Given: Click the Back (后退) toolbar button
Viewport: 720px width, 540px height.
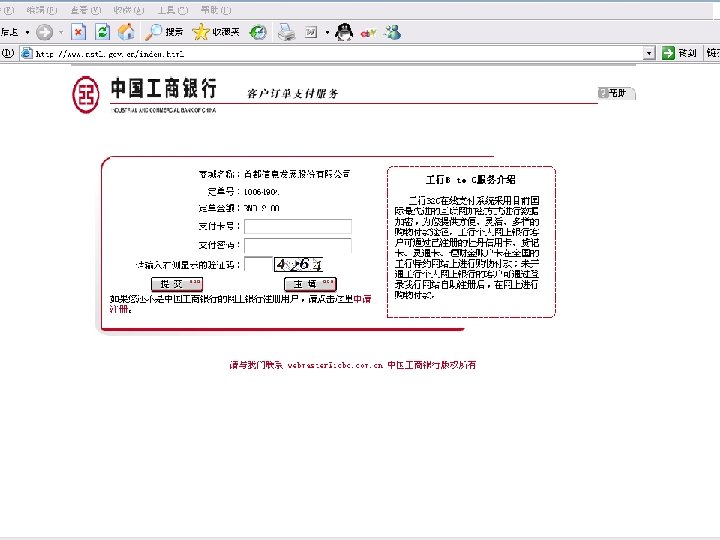Looking at the screenshot, I should tap(10, 32).
